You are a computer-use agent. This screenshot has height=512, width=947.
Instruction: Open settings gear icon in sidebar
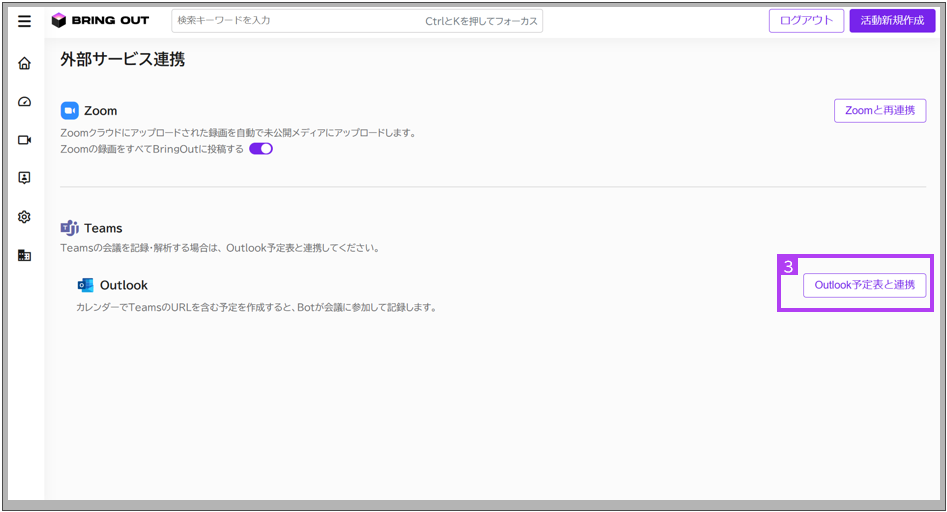[24, 217]
